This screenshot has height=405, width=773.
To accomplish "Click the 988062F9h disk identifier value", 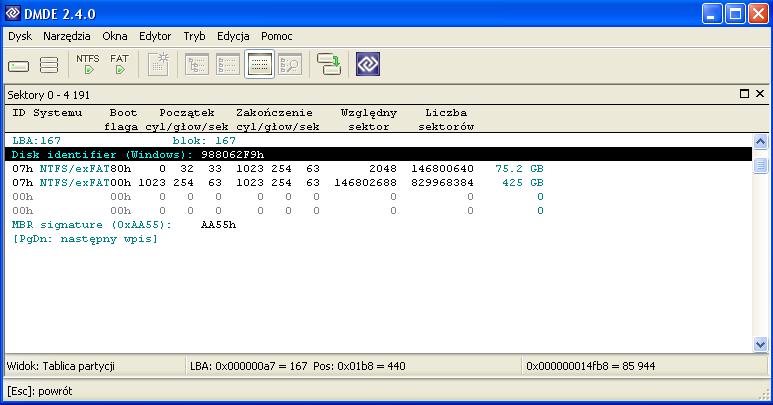I will pyautogui.click(x=232, y=154).
